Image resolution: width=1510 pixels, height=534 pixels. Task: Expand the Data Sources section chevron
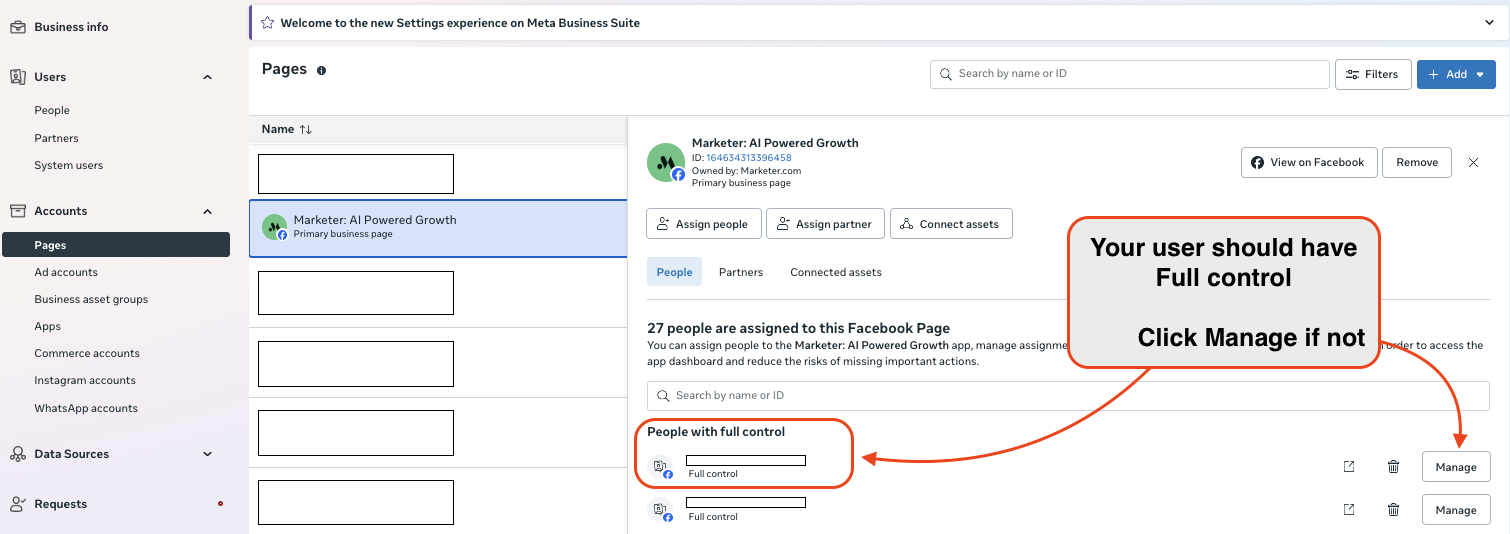208,454
